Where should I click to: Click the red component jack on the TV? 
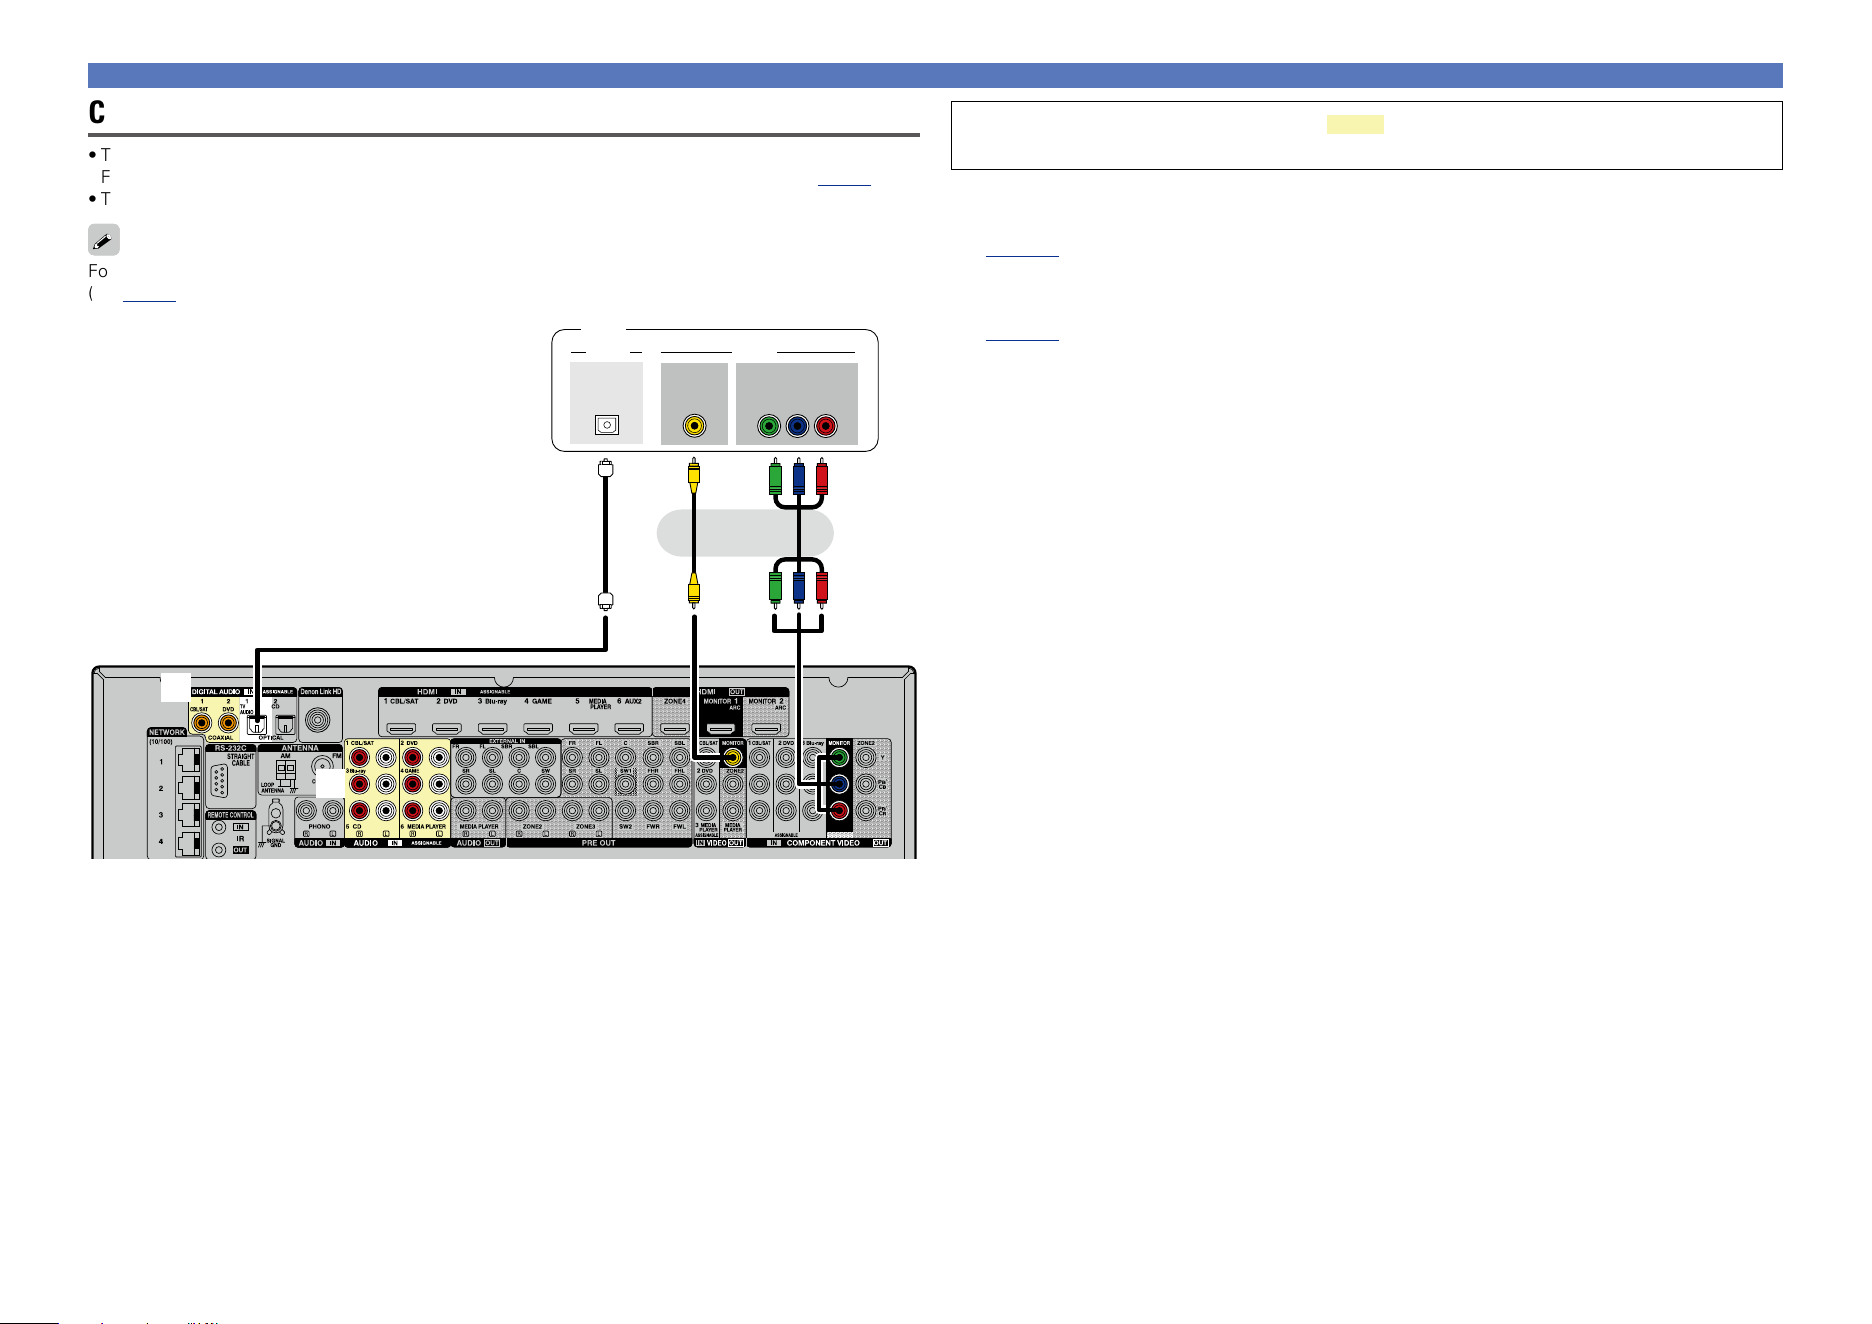click(825, 426)
